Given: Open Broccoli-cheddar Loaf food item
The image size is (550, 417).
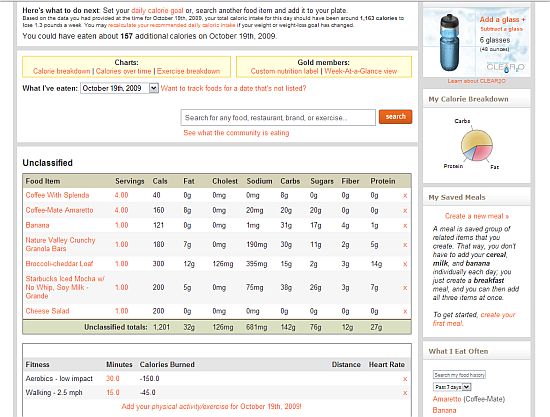Looking at the screenshot, I should [x=59, y=264].
